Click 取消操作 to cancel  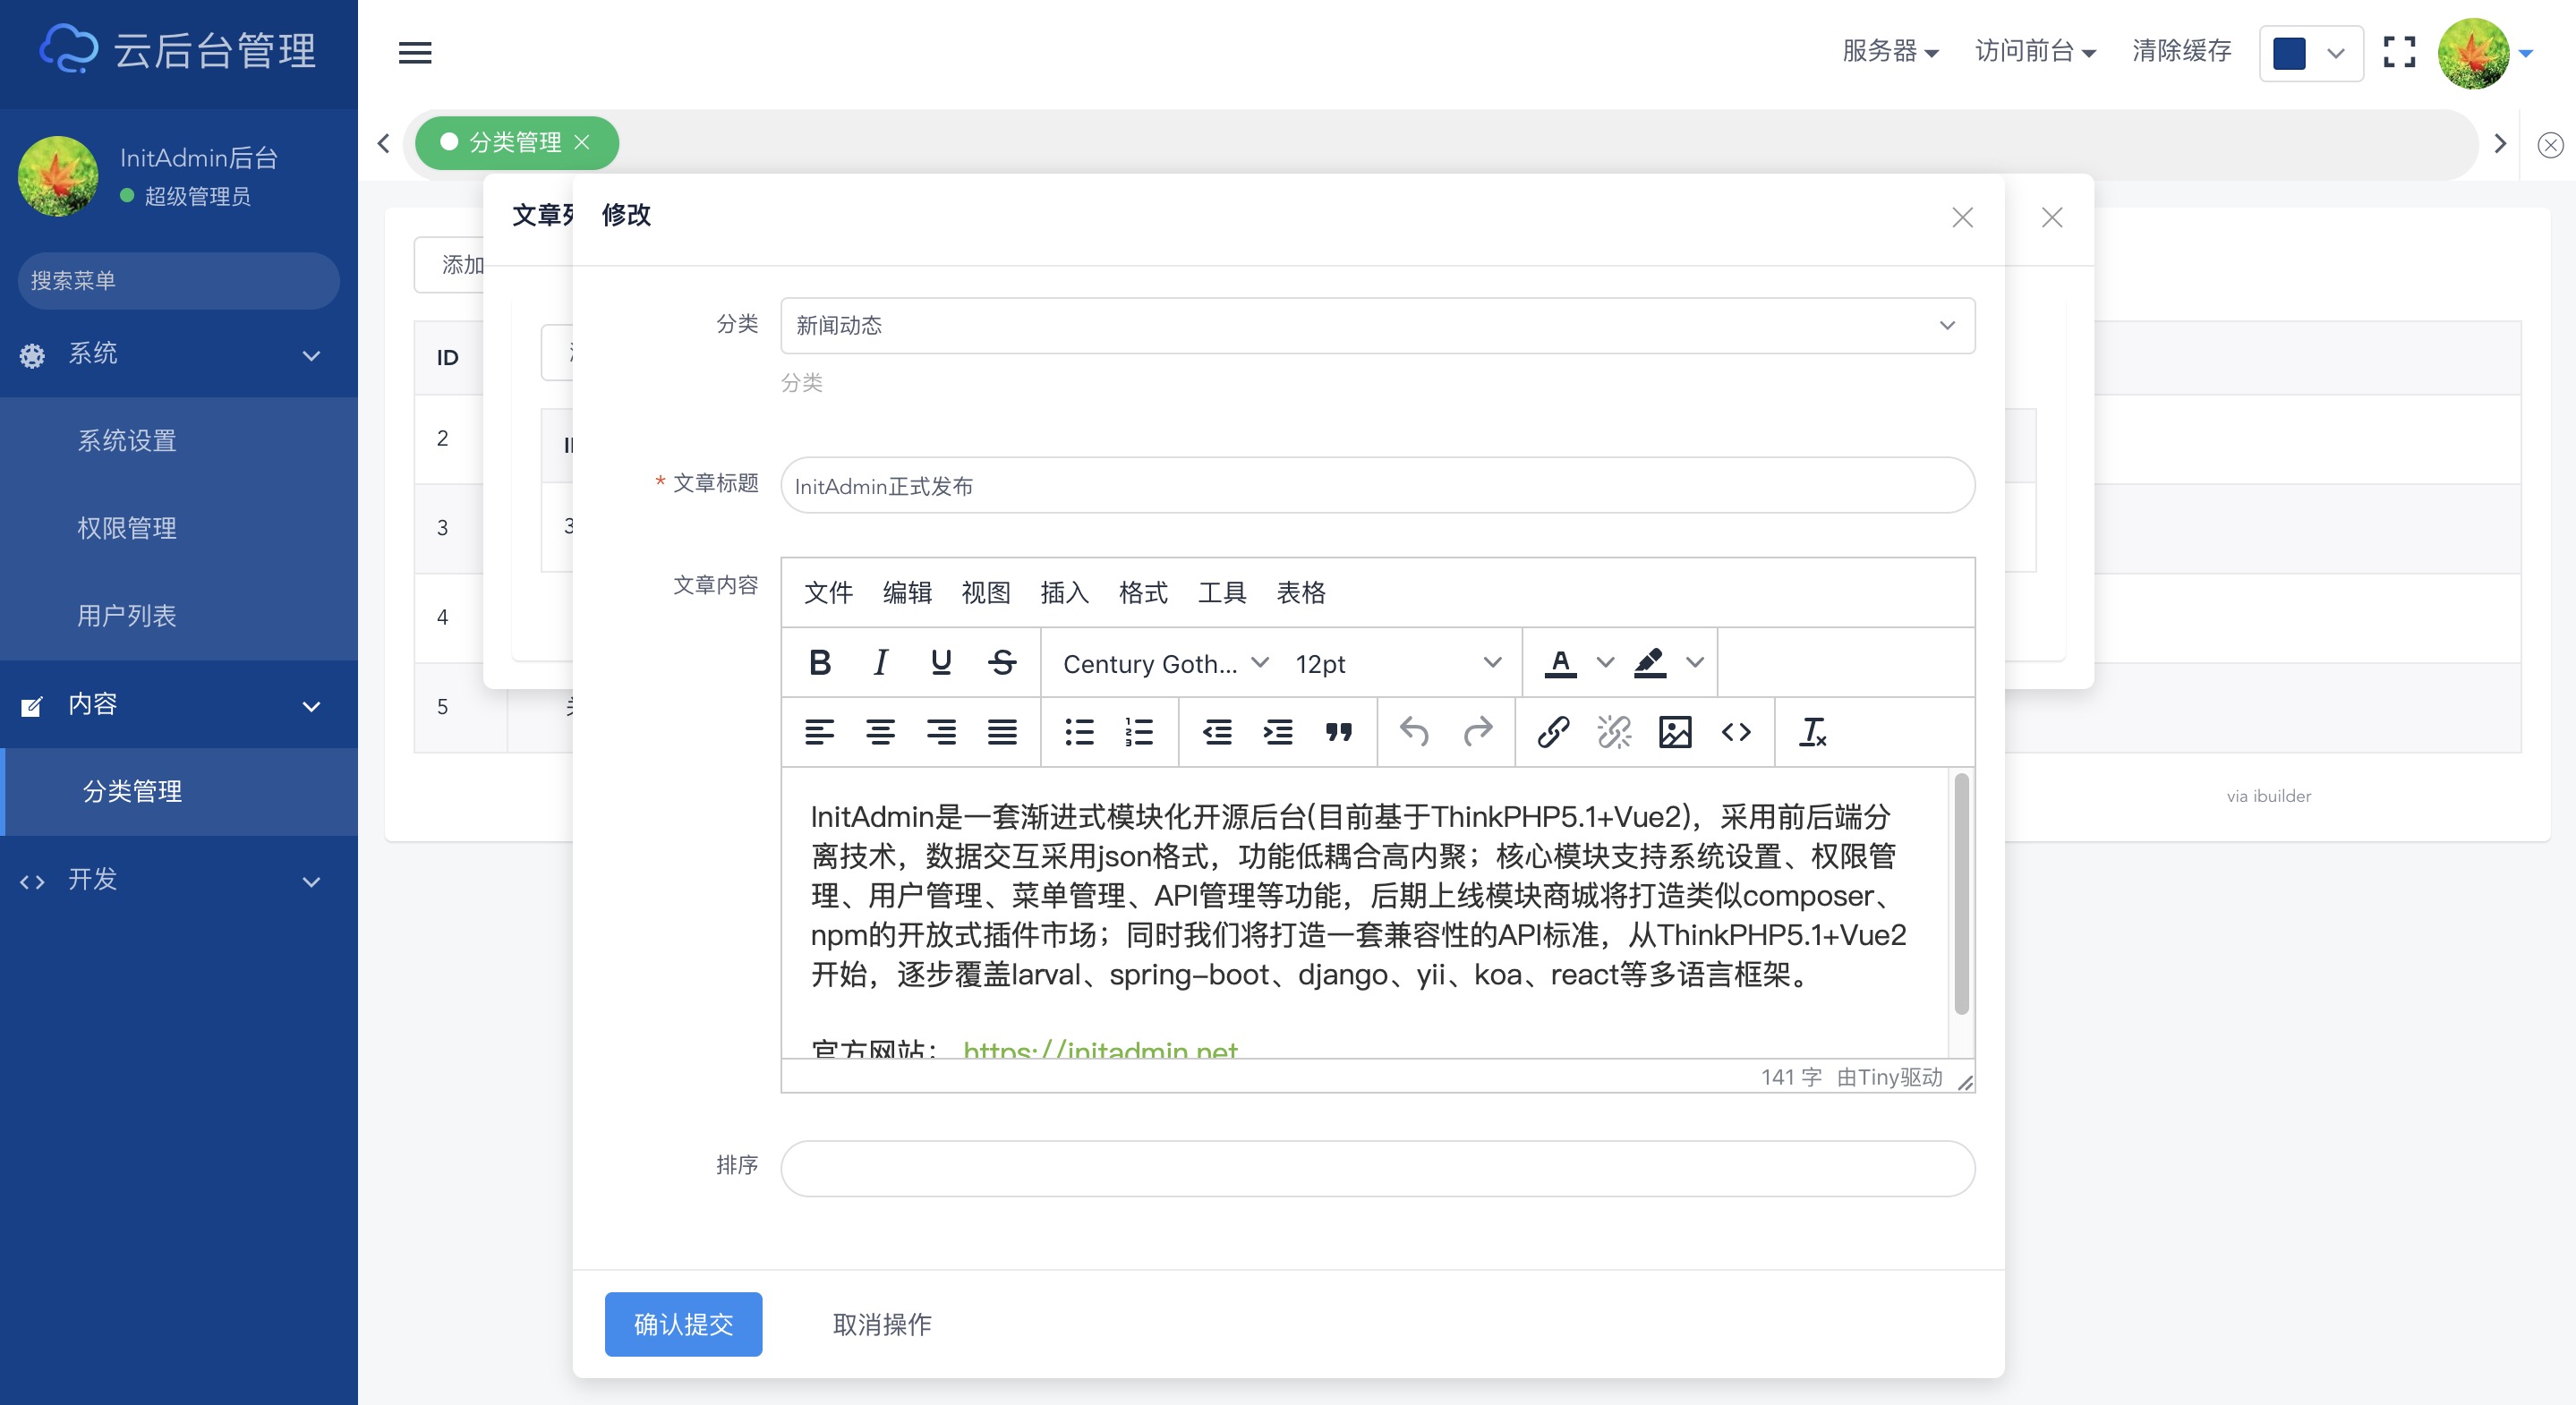tap(881, 1324)
